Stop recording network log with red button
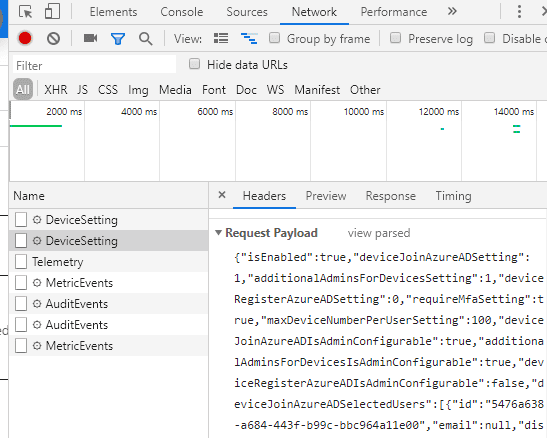547x438 pixels. [25, 38]
